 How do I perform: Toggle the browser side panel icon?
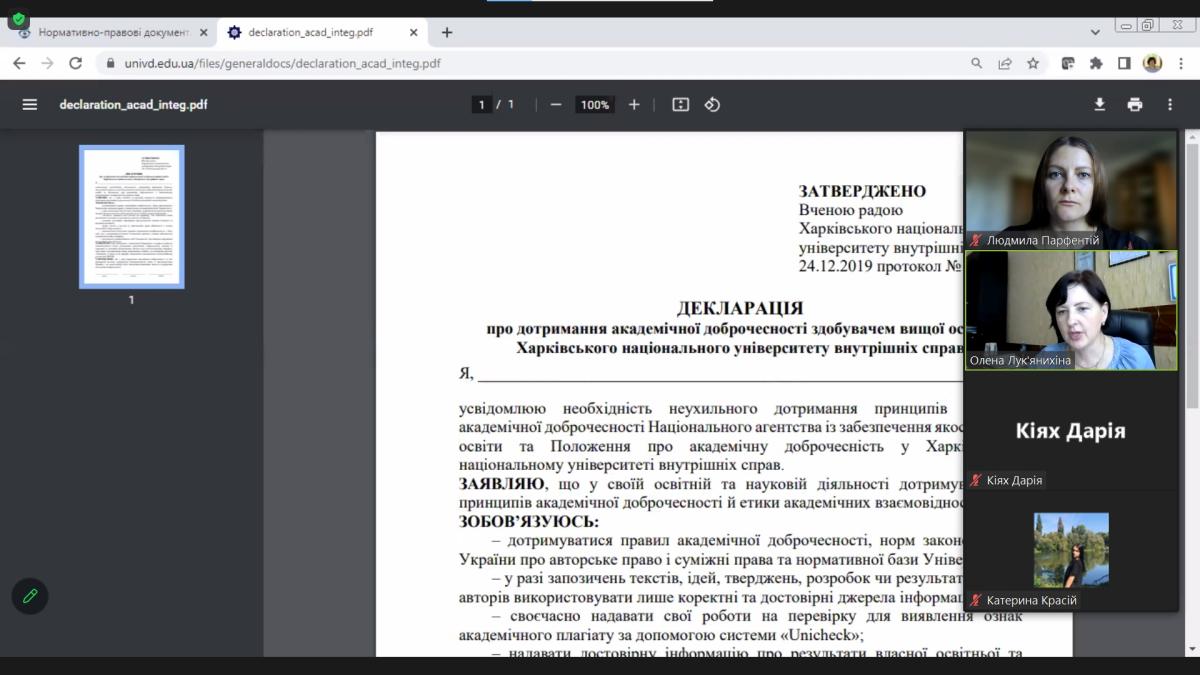coord(1124,63)
